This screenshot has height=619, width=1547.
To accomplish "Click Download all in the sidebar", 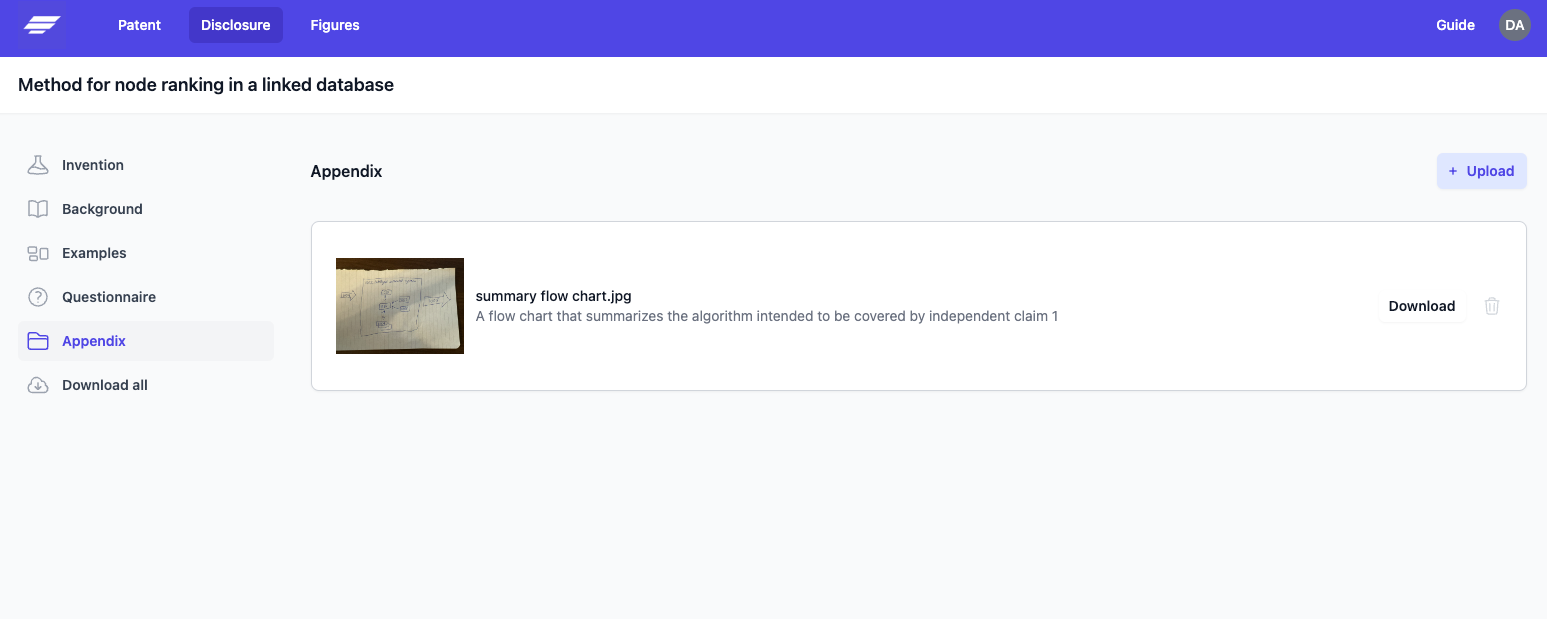I will coord(105,384).
